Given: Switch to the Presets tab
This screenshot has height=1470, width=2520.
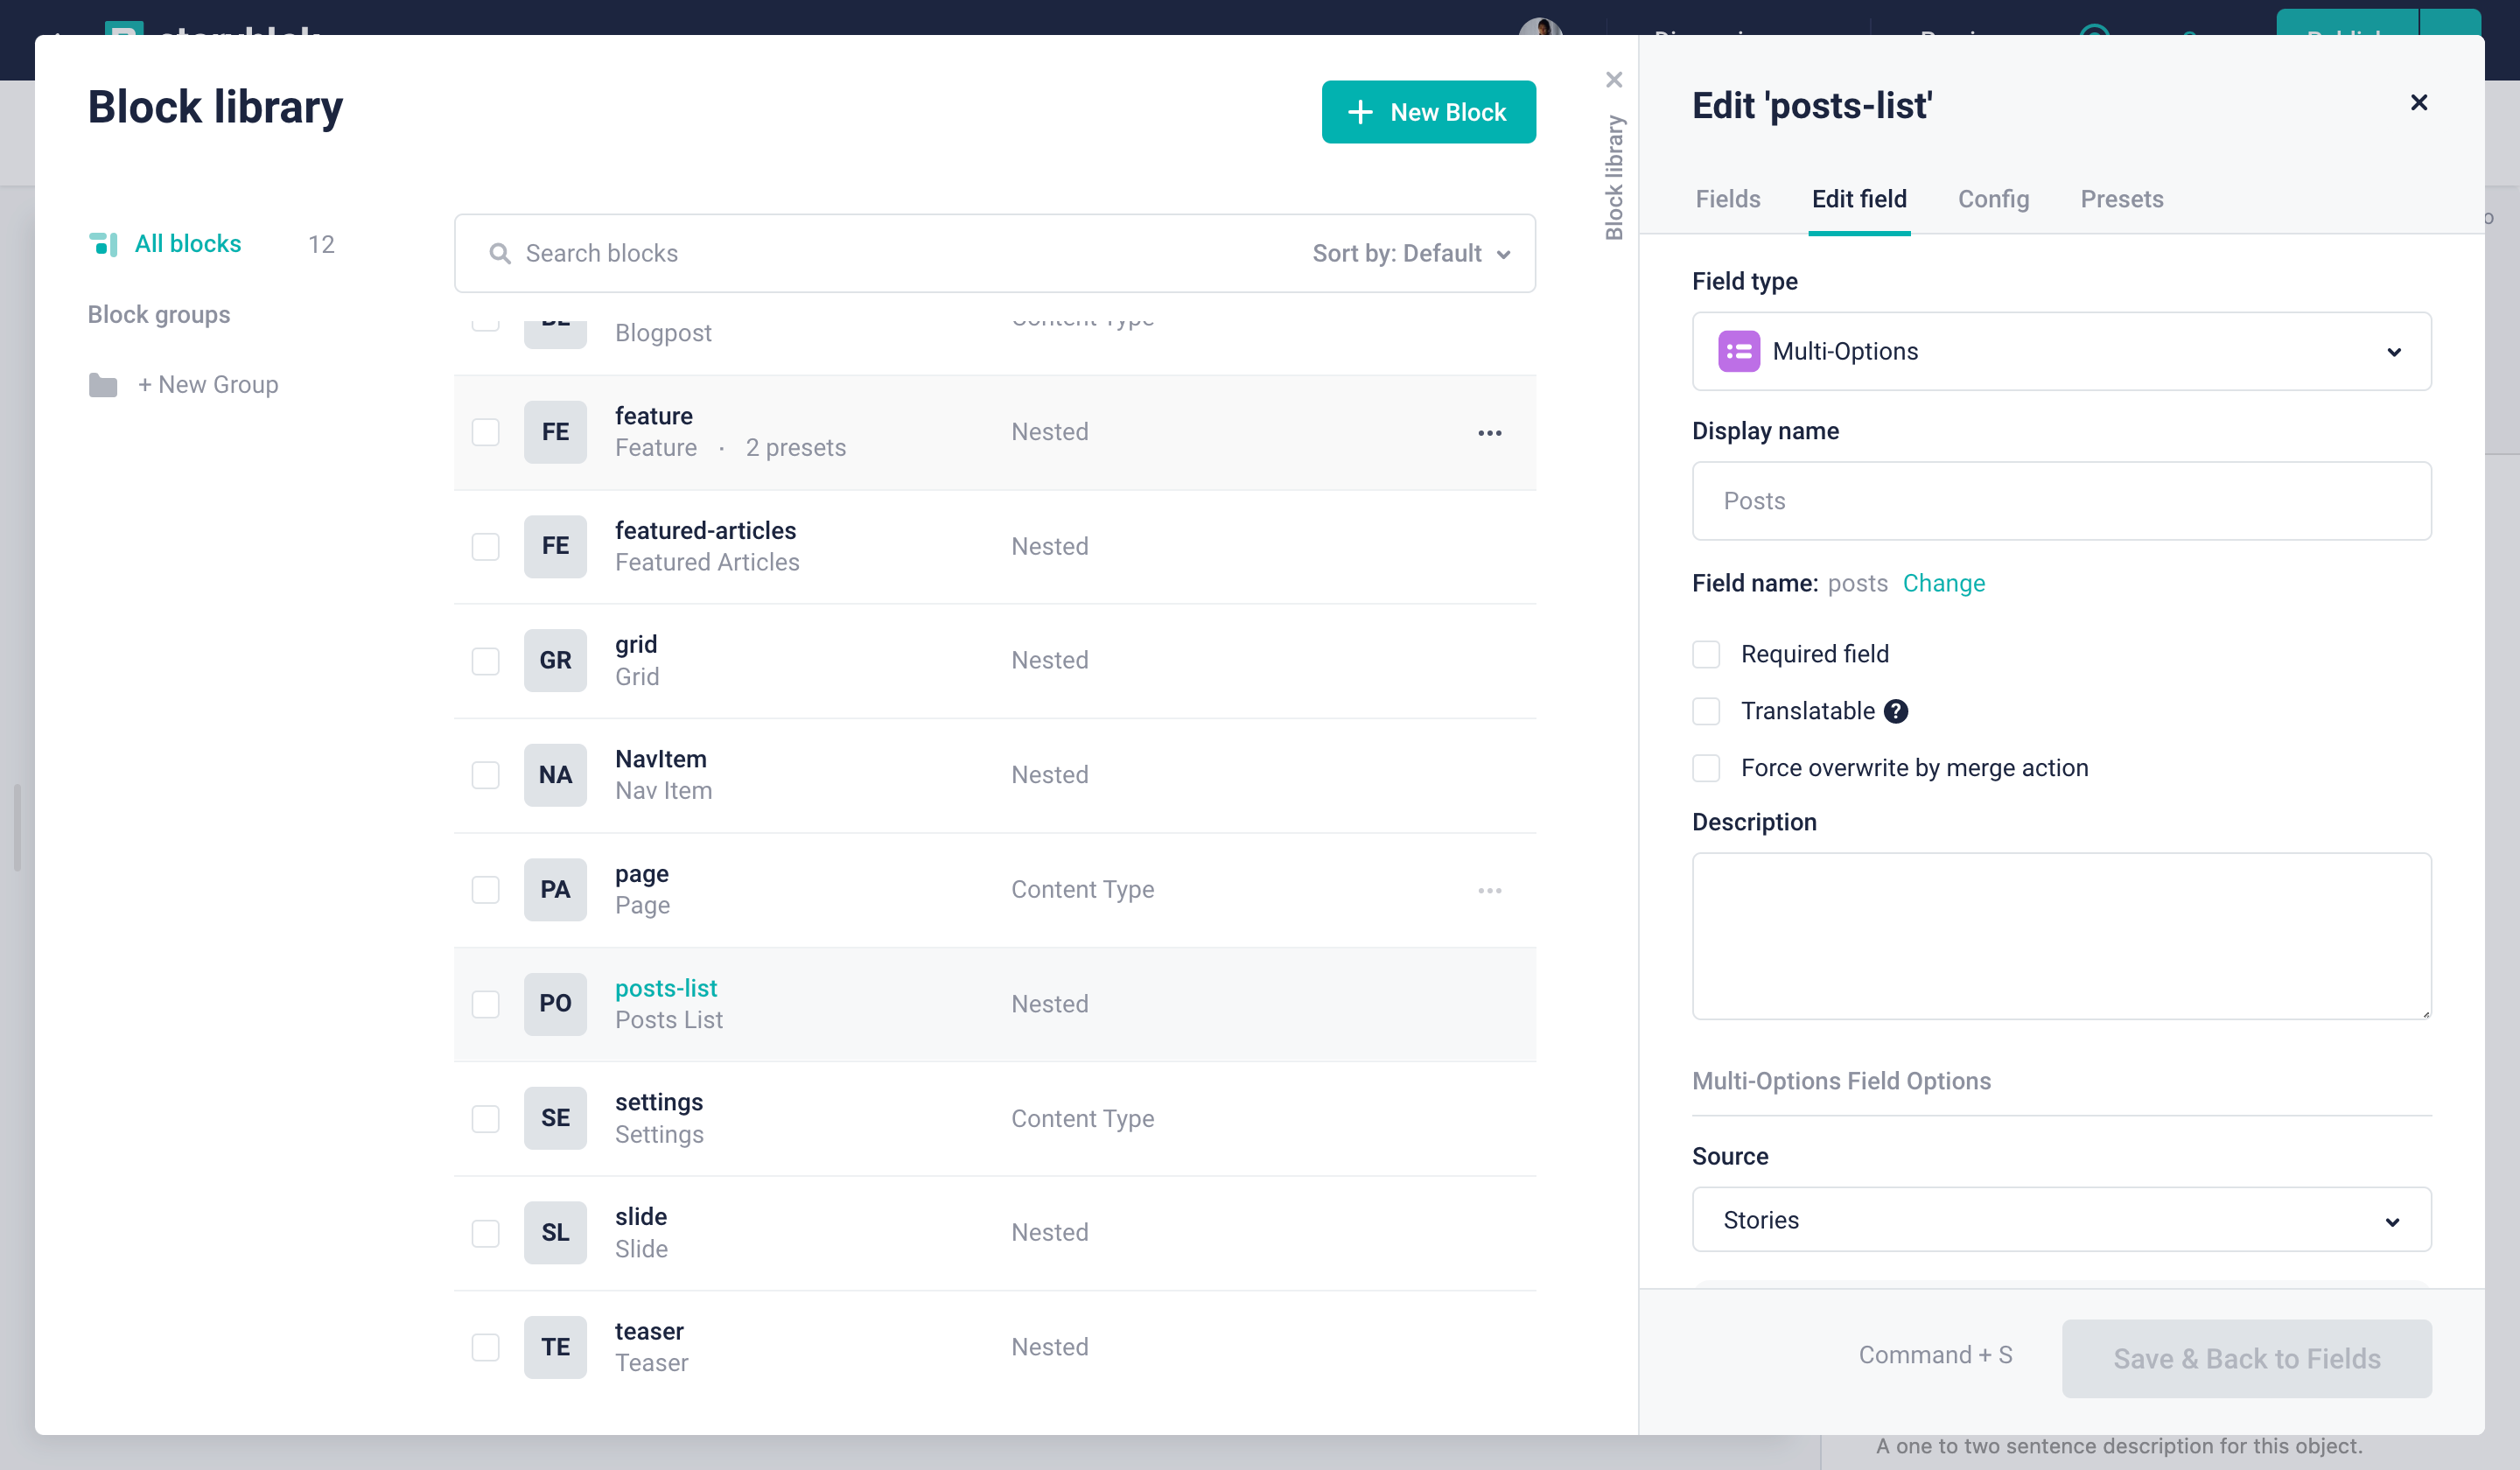Looking at the screenshot, I should click(x=2122, y=199).
